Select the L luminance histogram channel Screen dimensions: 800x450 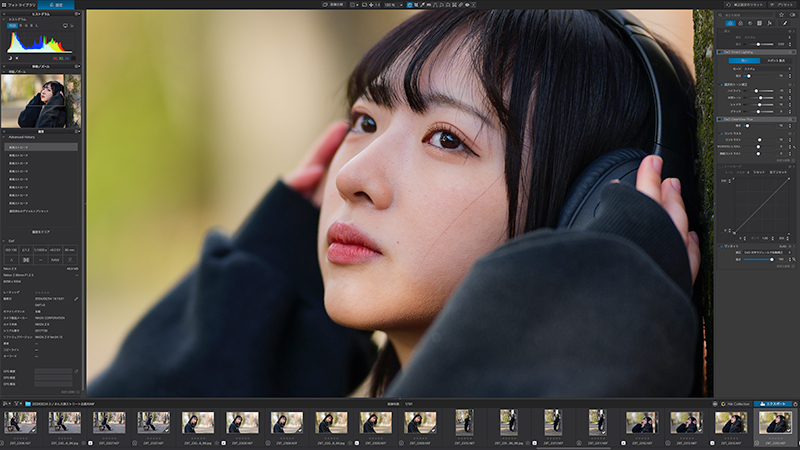point(36,26)
